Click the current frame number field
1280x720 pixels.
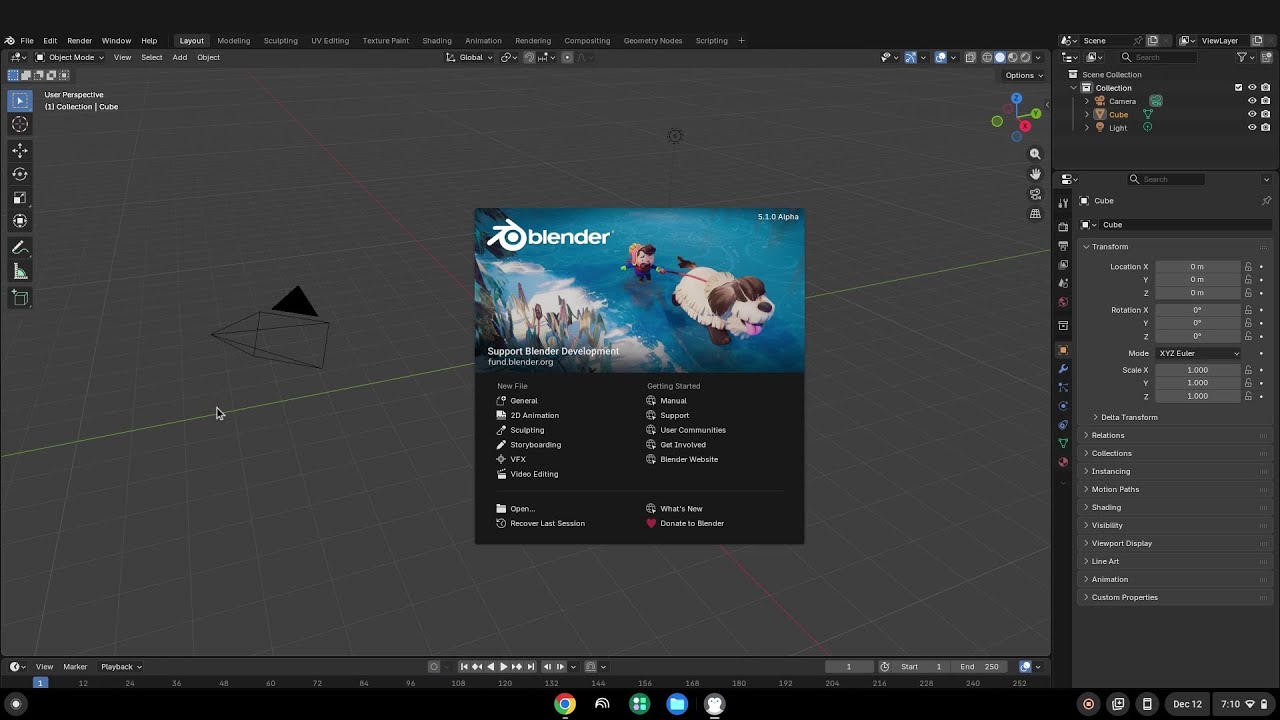(x=849, y=667)
